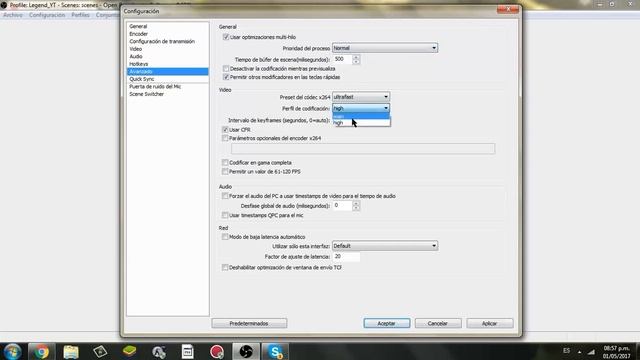This screenshot has height=360, width=640.
Task: Click the x264 optional parameters text box
Action: tap(363, 149)
